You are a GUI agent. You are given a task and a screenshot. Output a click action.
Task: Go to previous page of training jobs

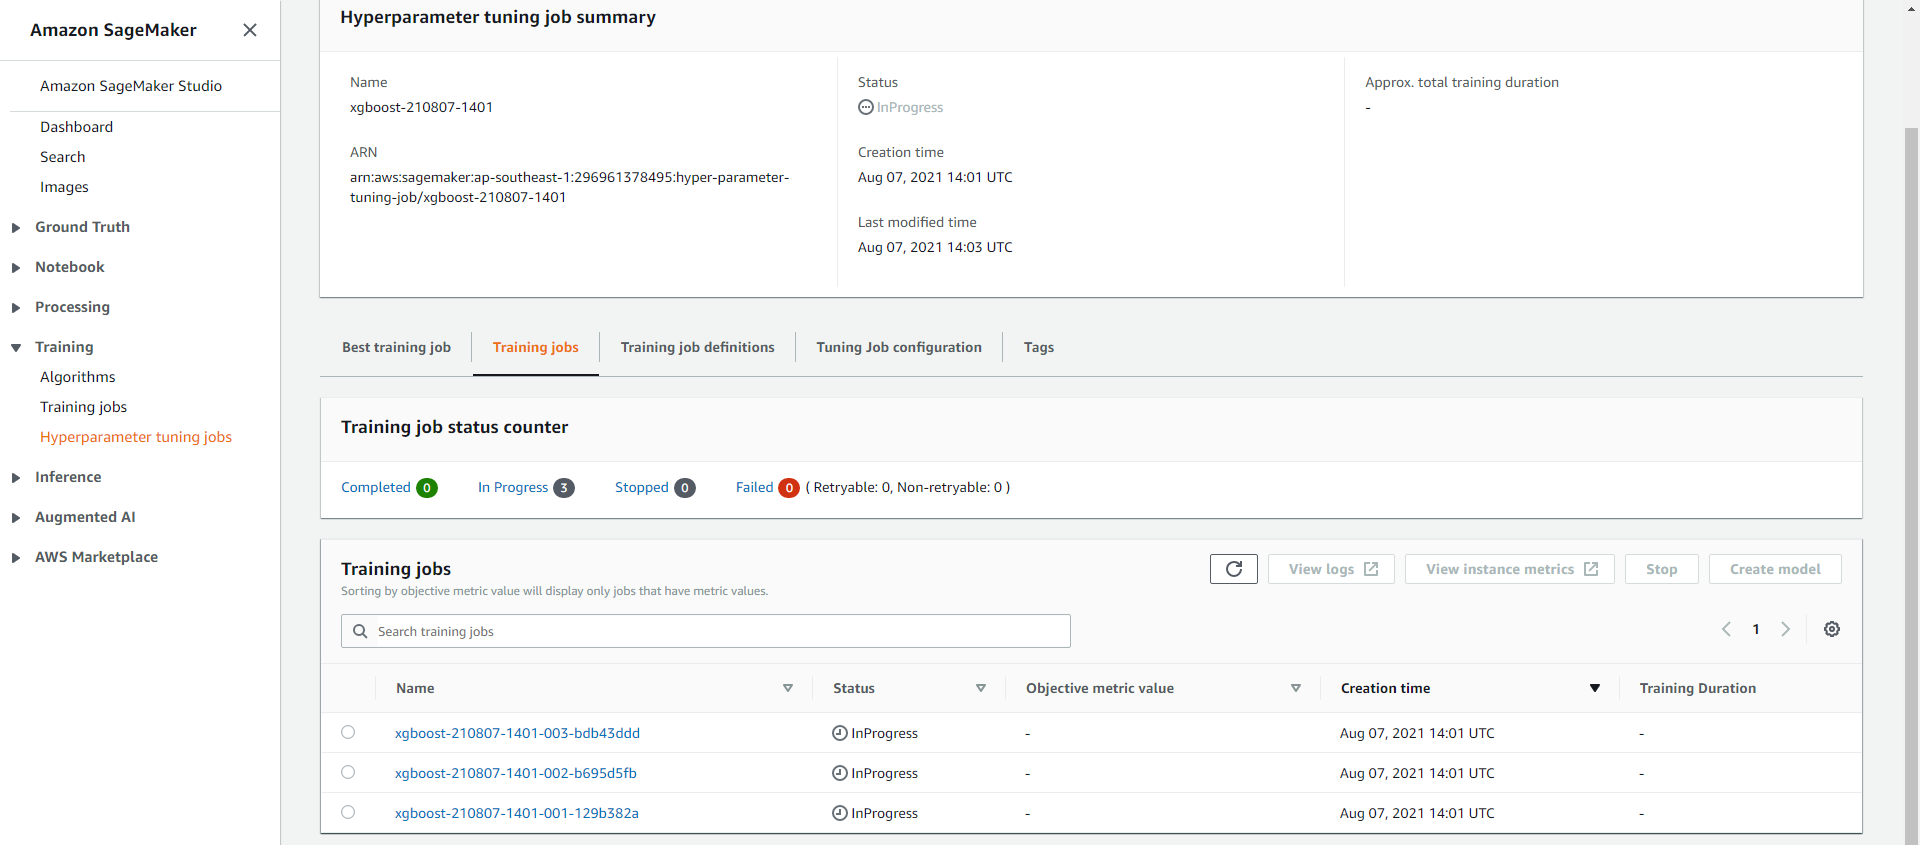click(1726, 629)
